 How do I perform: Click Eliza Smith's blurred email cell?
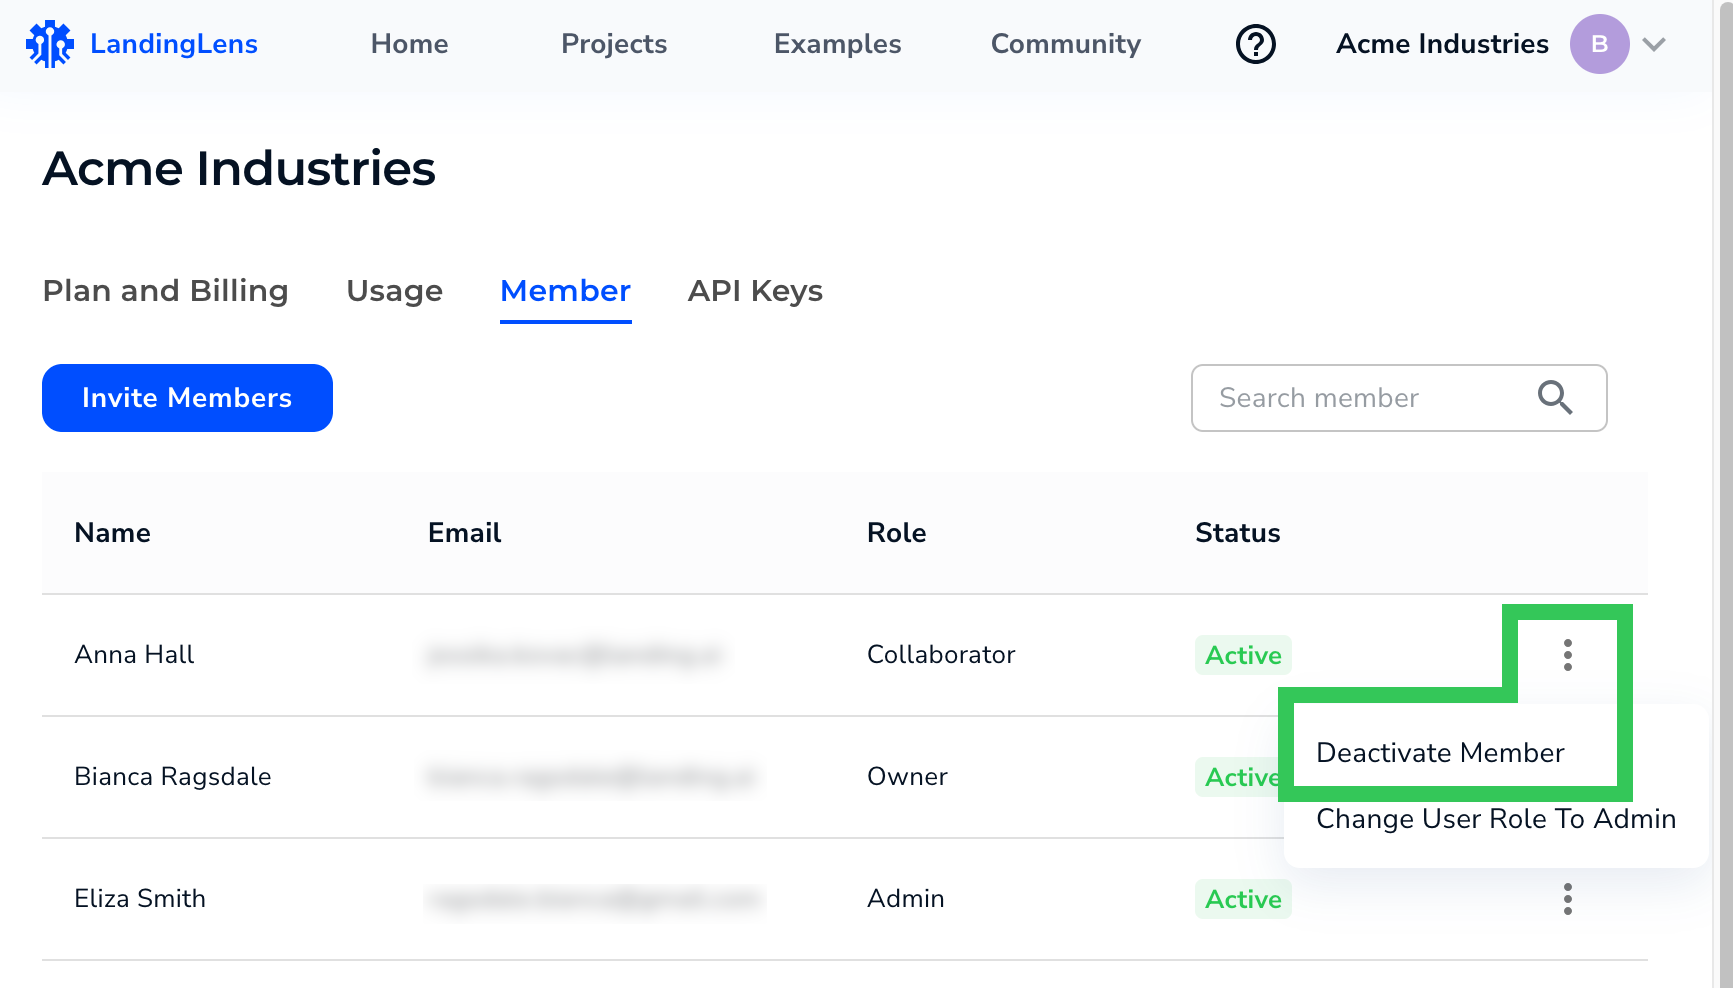[594, 899]
